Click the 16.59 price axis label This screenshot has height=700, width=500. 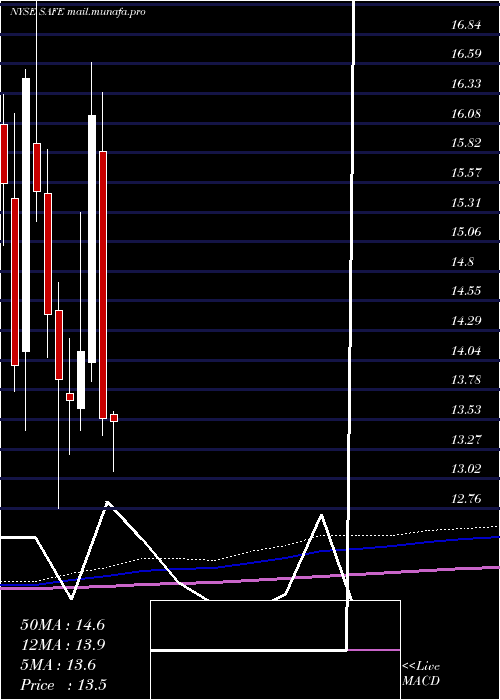pos(466,54)
